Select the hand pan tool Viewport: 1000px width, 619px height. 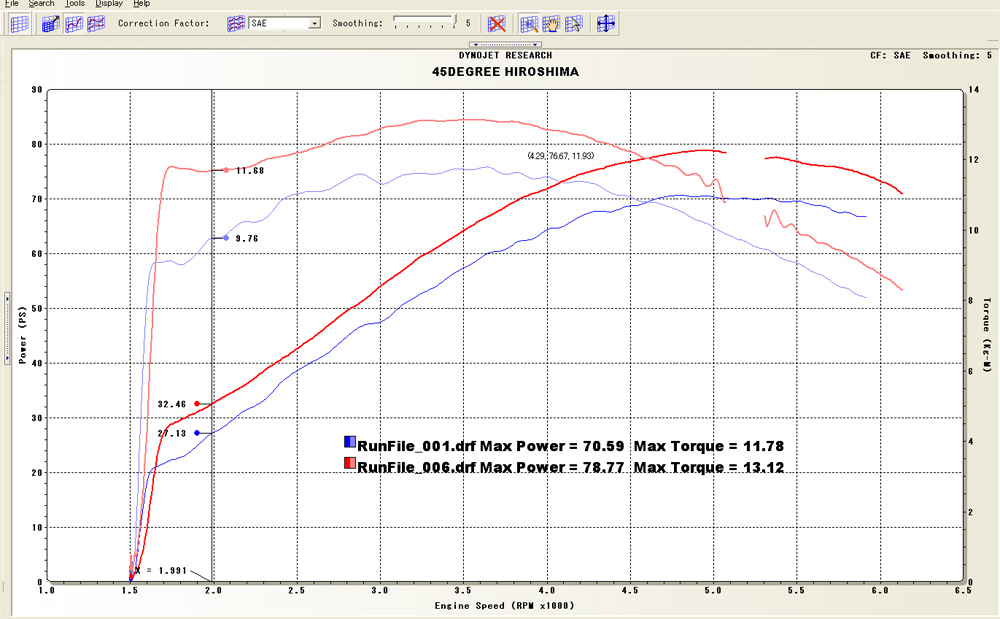551,23
